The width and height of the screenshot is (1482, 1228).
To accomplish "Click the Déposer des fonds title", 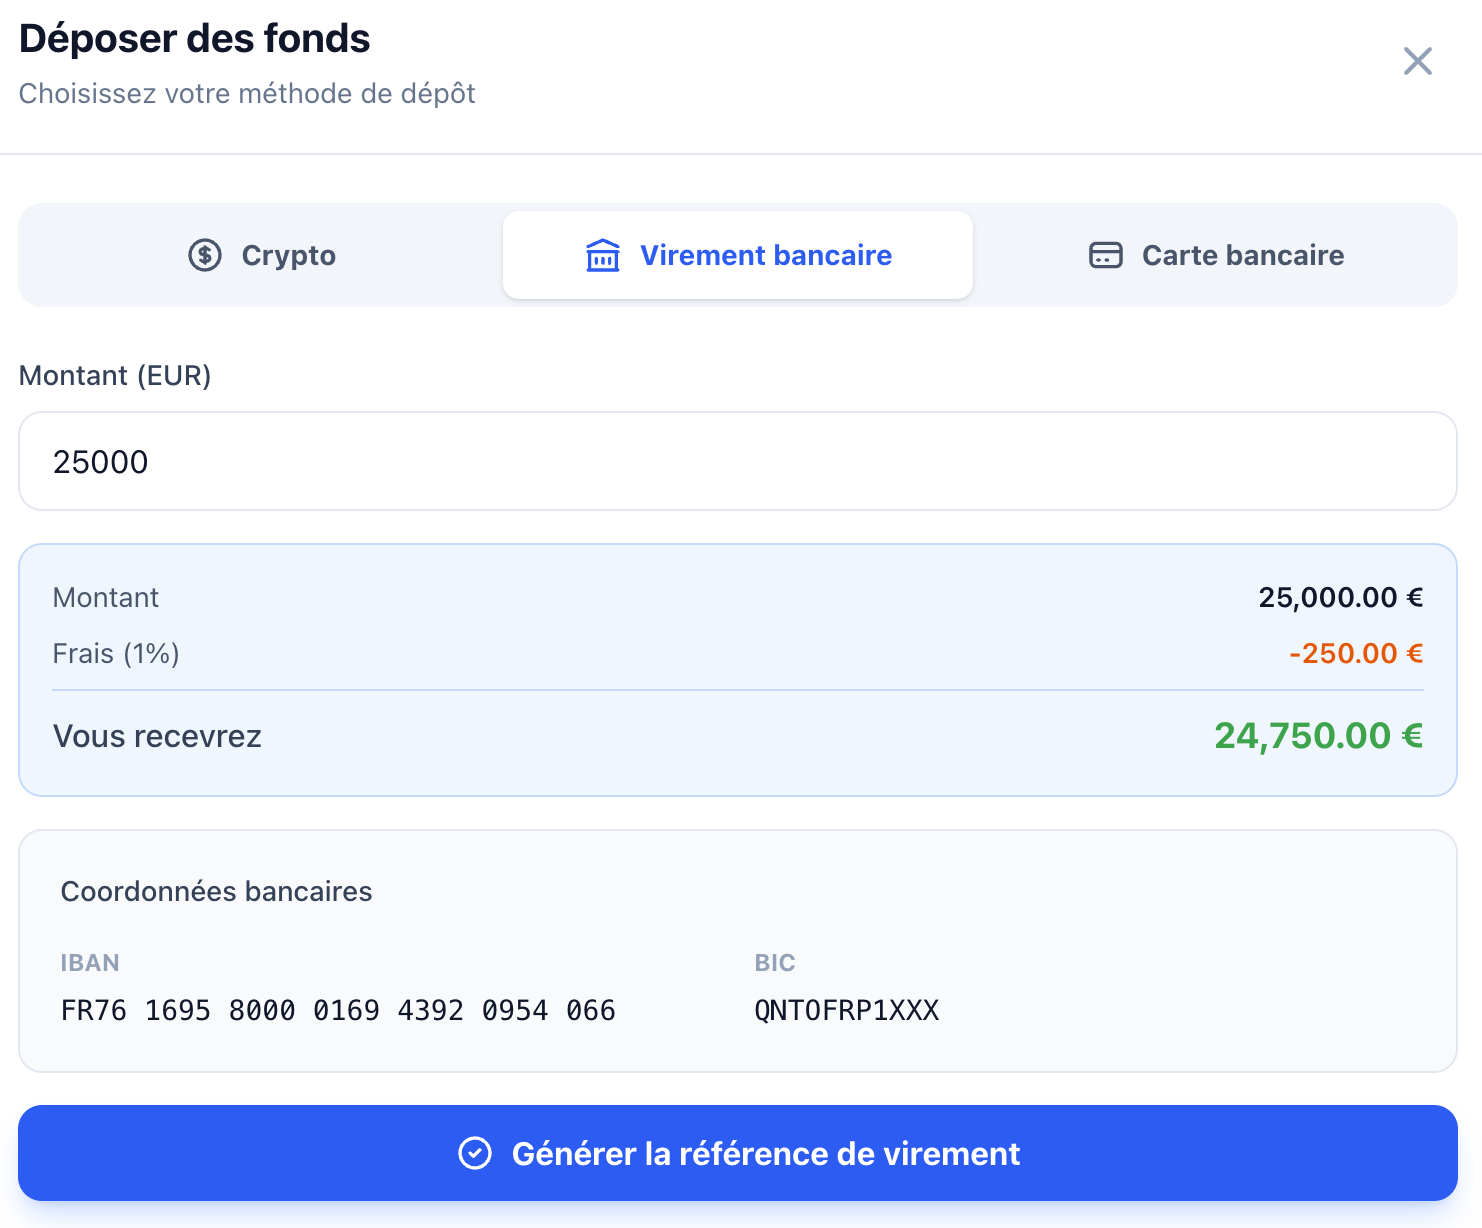I will 194,39.
